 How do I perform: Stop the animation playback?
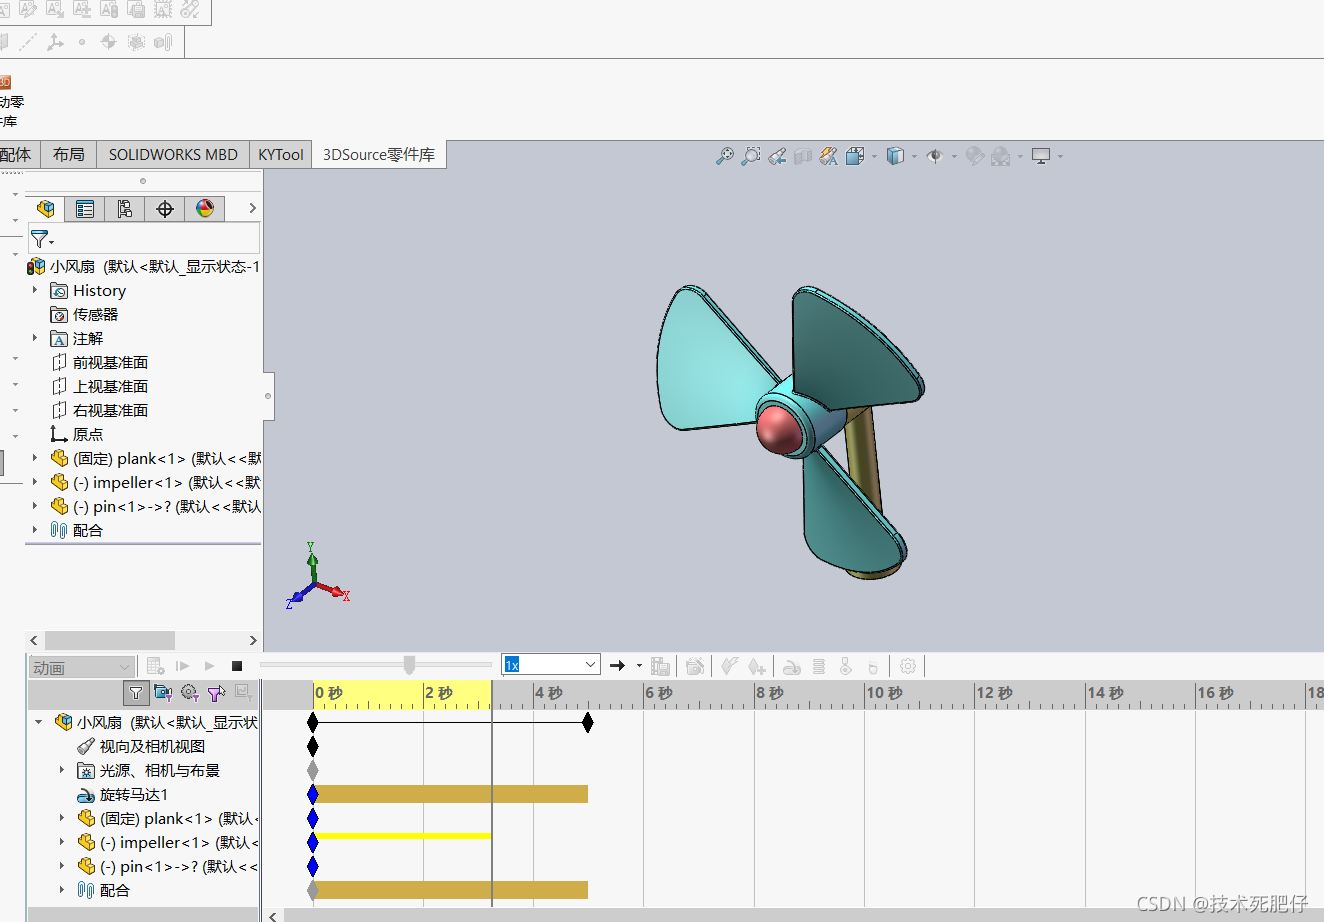(237, 666)
